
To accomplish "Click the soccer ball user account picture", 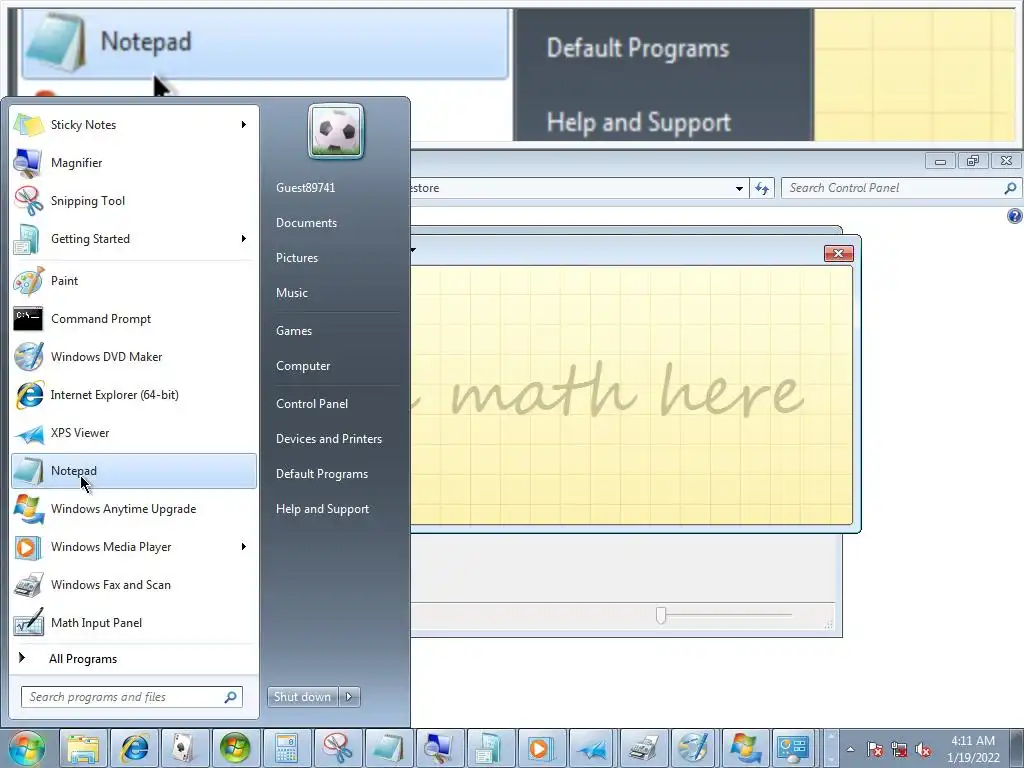I will (336, 131).
